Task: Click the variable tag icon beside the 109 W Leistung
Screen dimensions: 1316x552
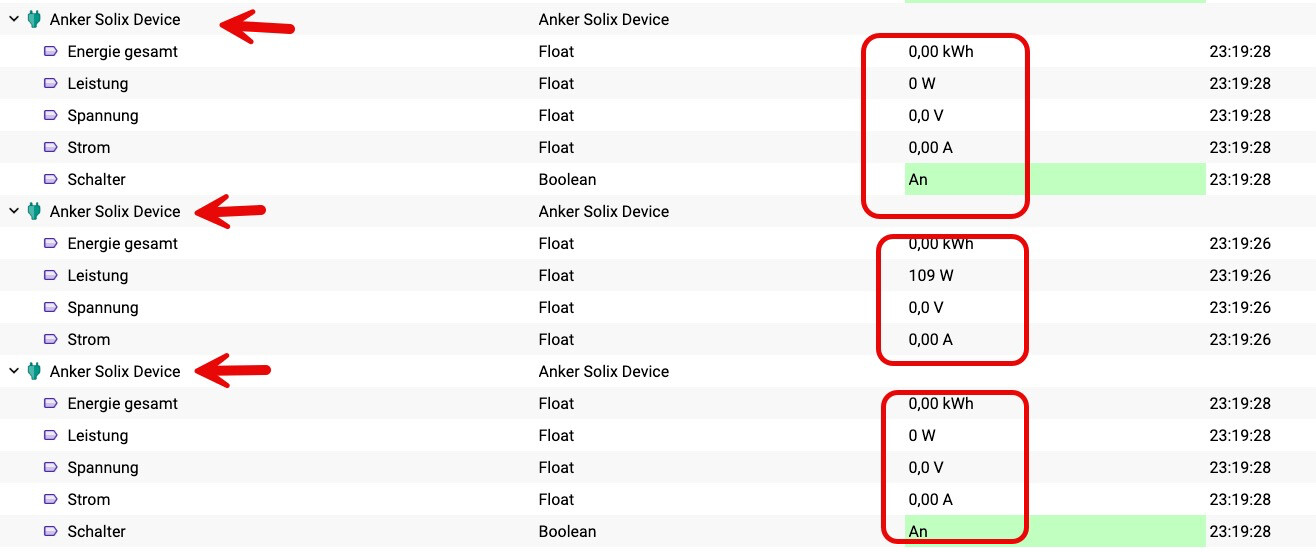Action: point(51,275)
